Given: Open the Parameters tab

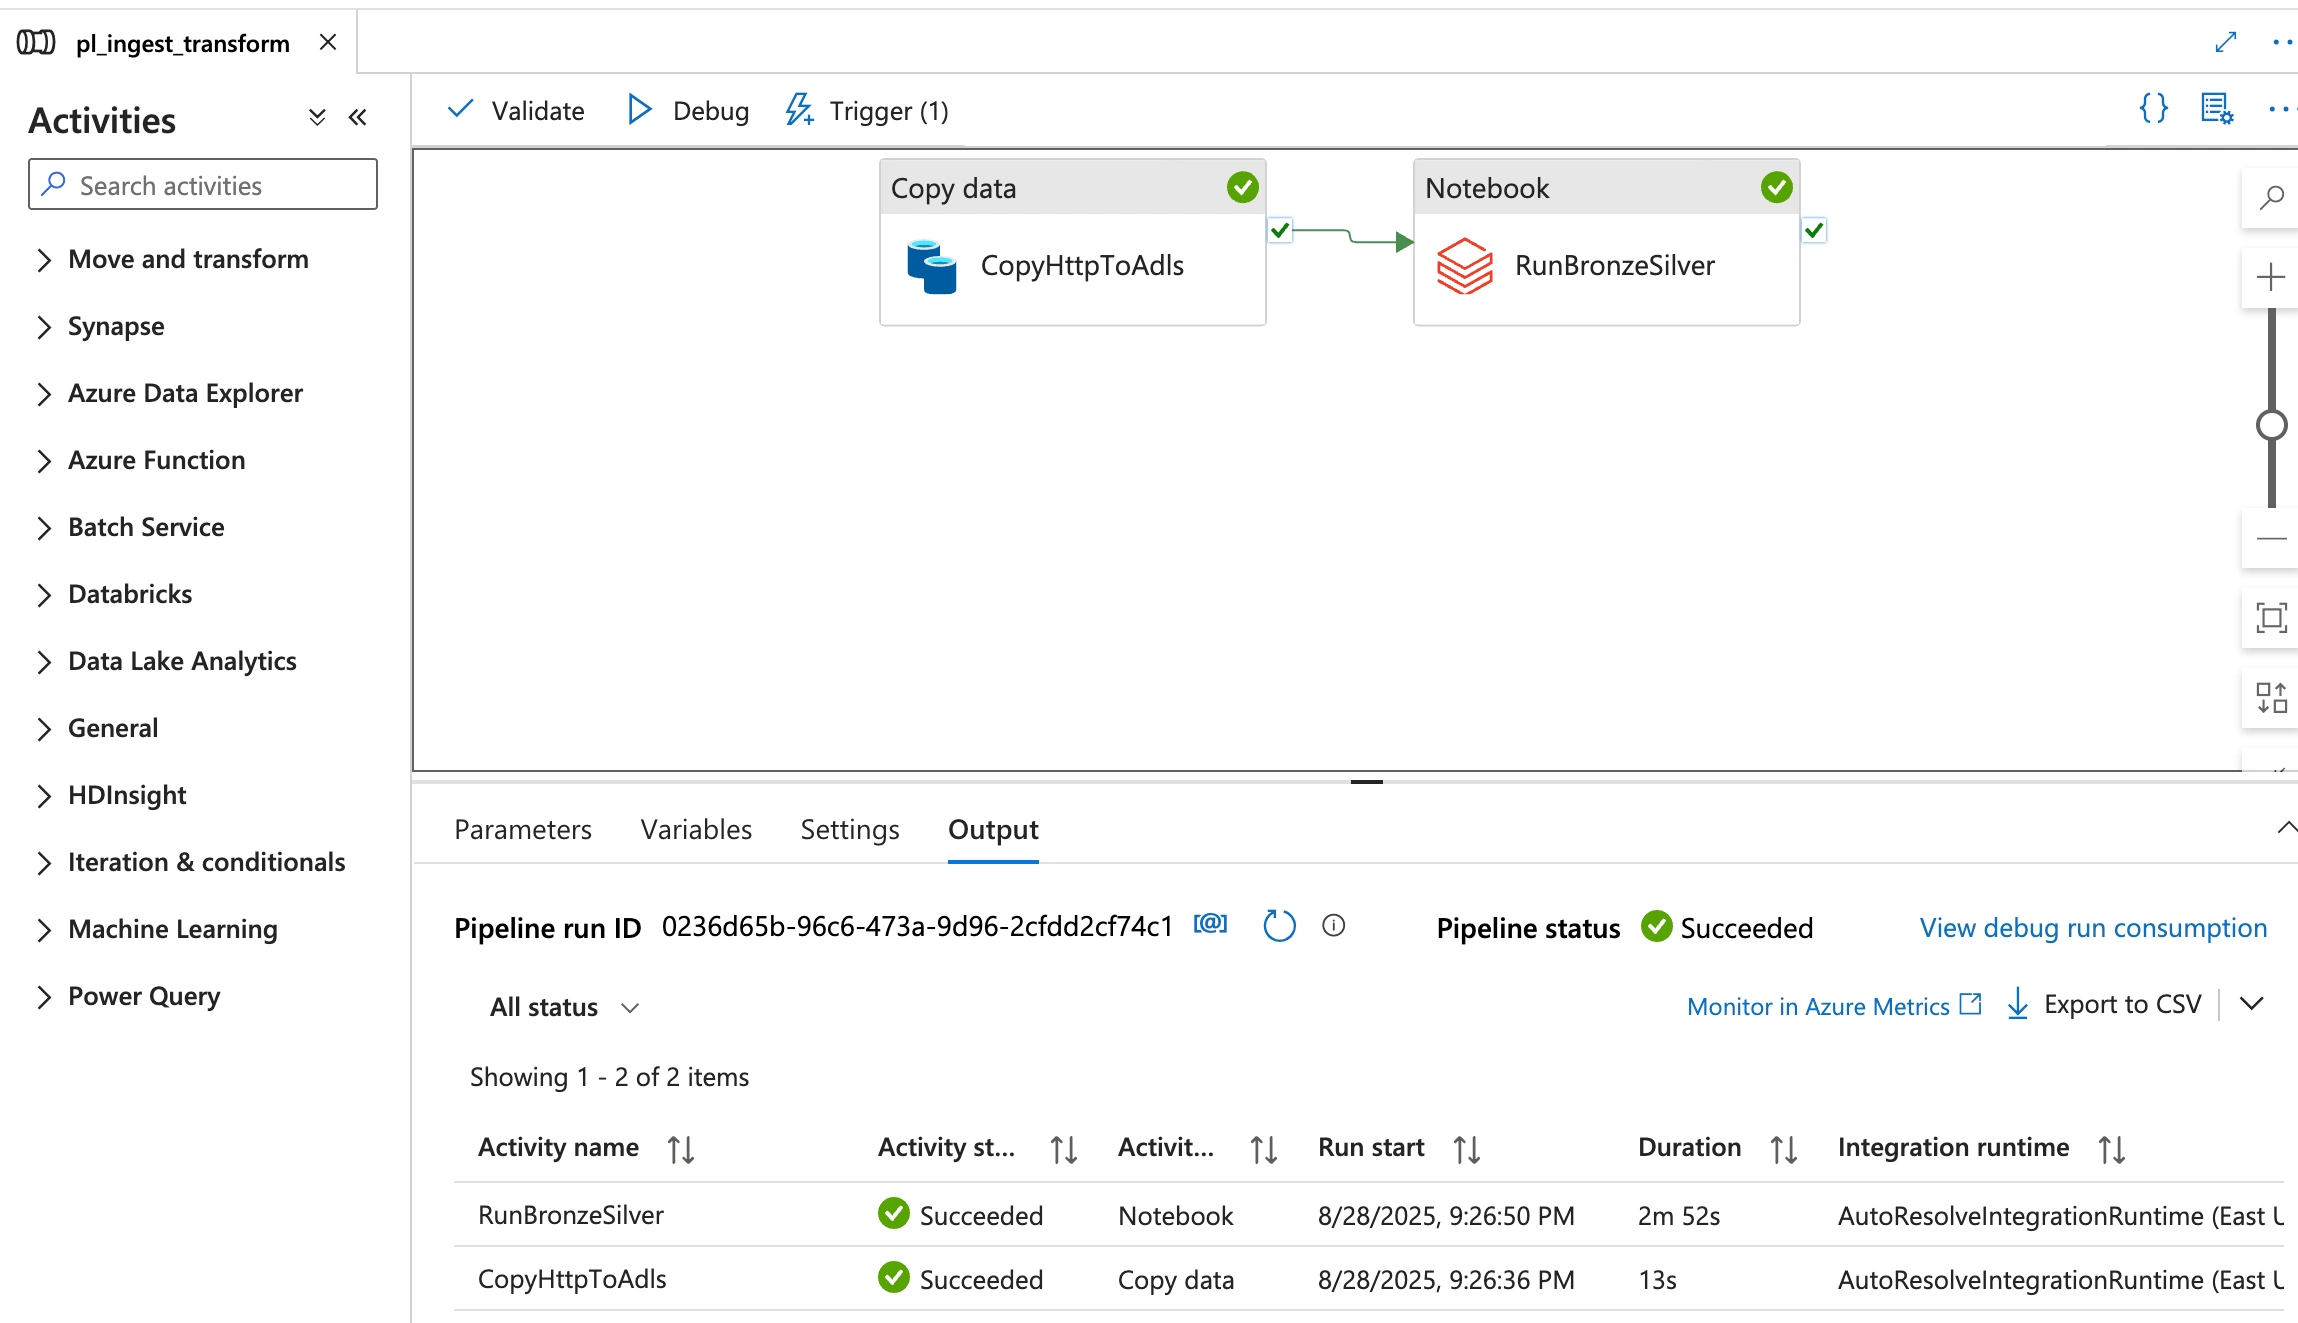Looking at the screenshot, I should pos(522,829).
